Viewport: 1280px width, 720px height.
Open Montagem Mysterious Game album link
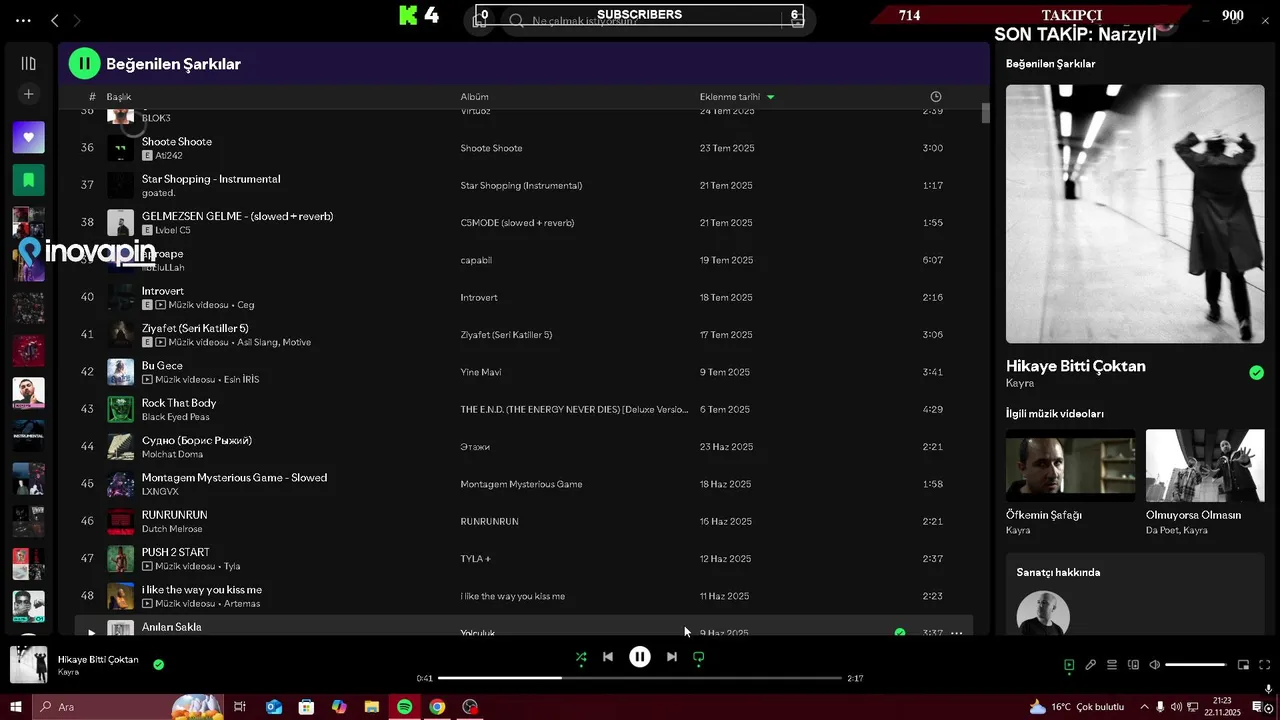pyautogui.click(x=521, y=484)
